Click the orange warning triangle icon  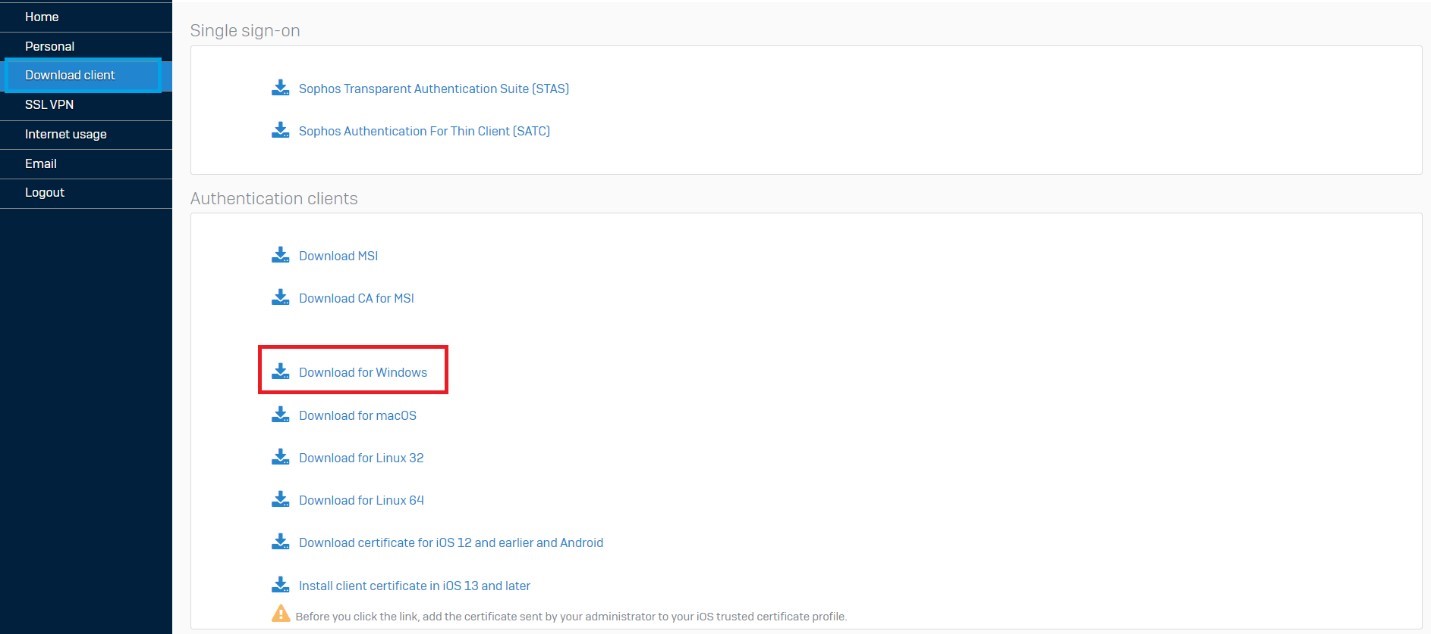(x=281, y=614)
